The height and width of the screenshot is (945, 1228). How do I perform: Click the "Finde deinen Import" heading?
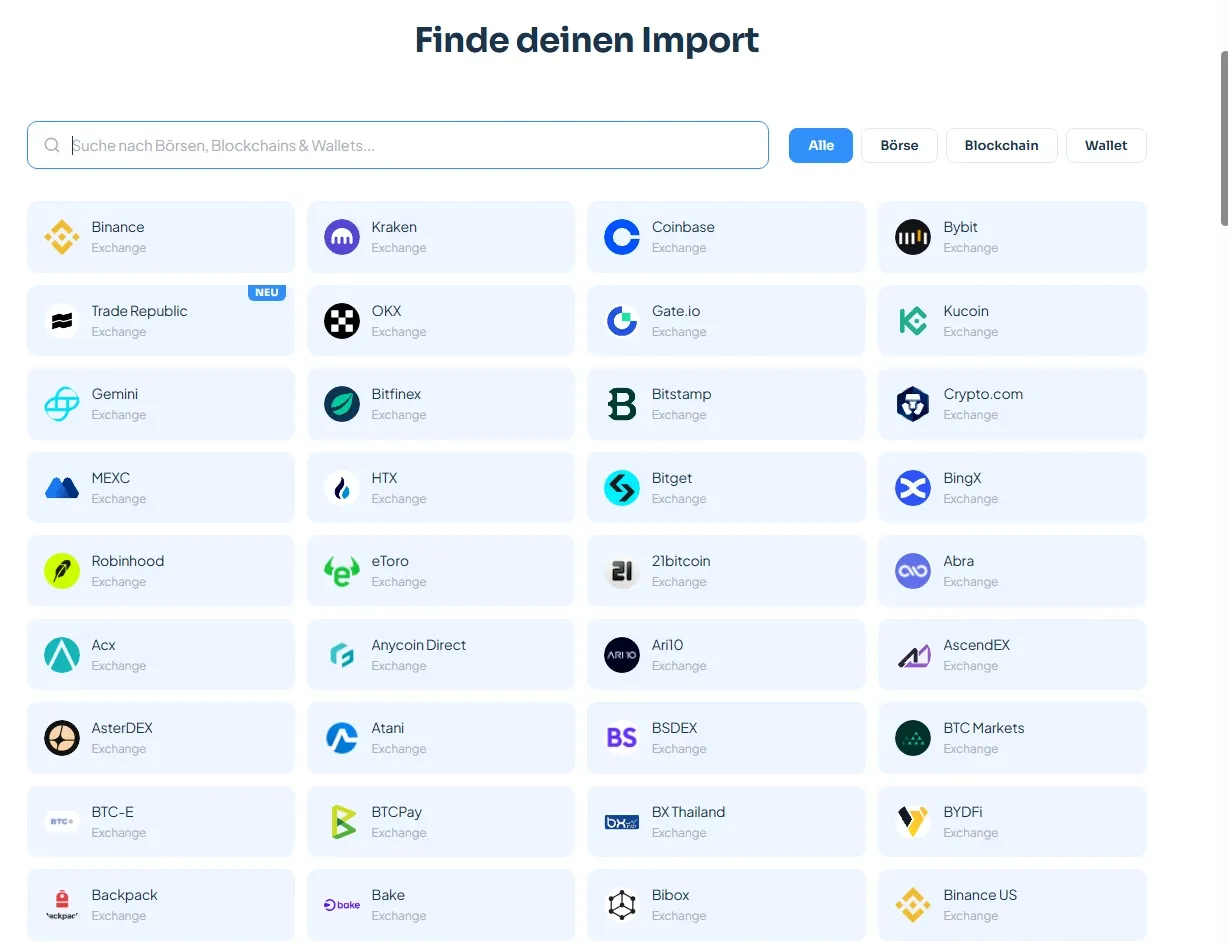coord(587,40)
